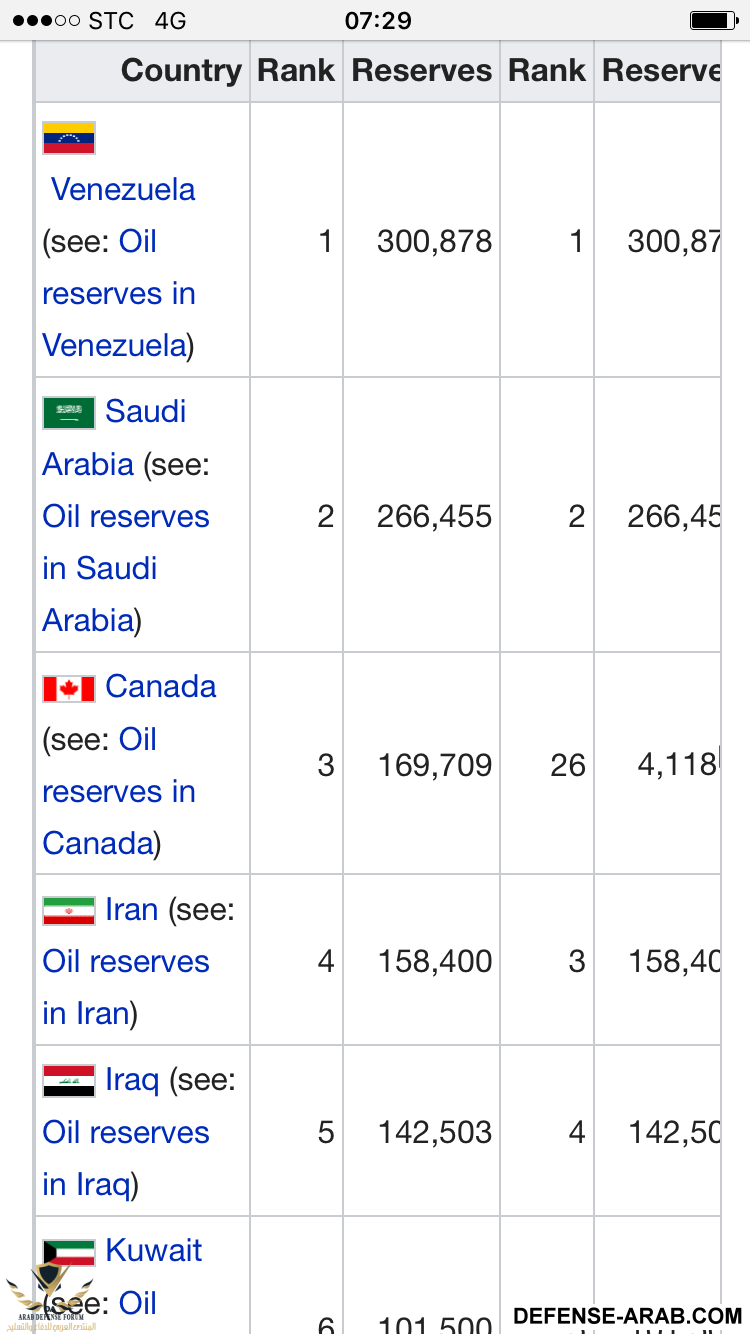Tap the Kuwait flag icon
This screenshot has height=1334, width=750.
tap(69, 1252)
